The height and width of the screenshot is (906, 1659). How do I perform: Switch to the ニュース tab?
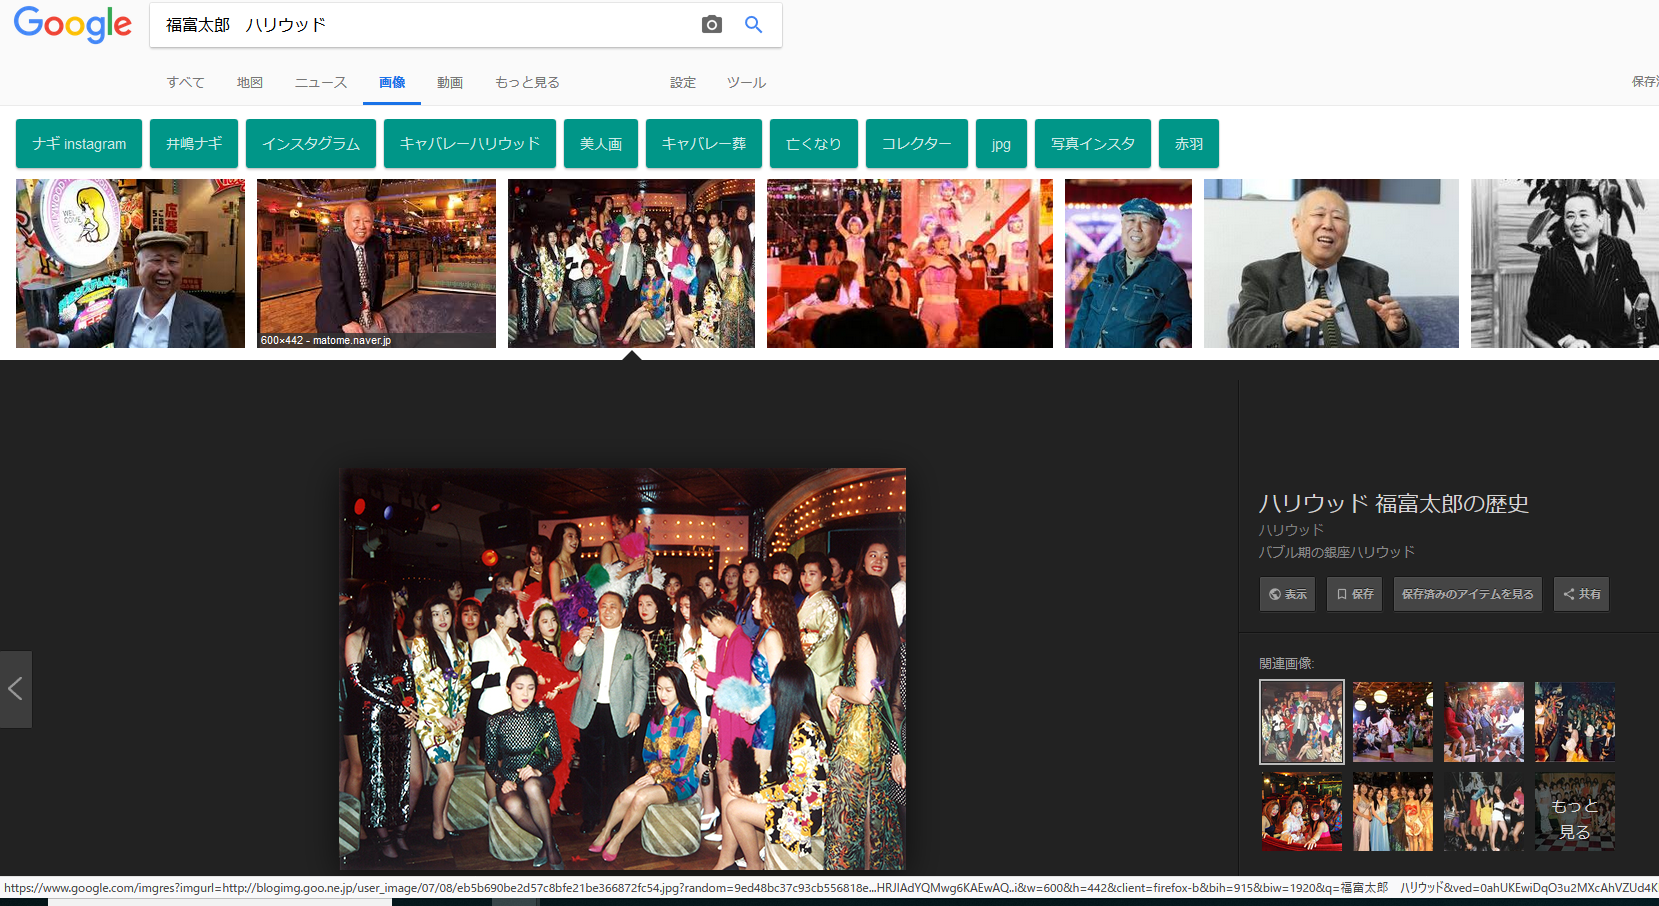pyautogui.click(x=320, y=82)
